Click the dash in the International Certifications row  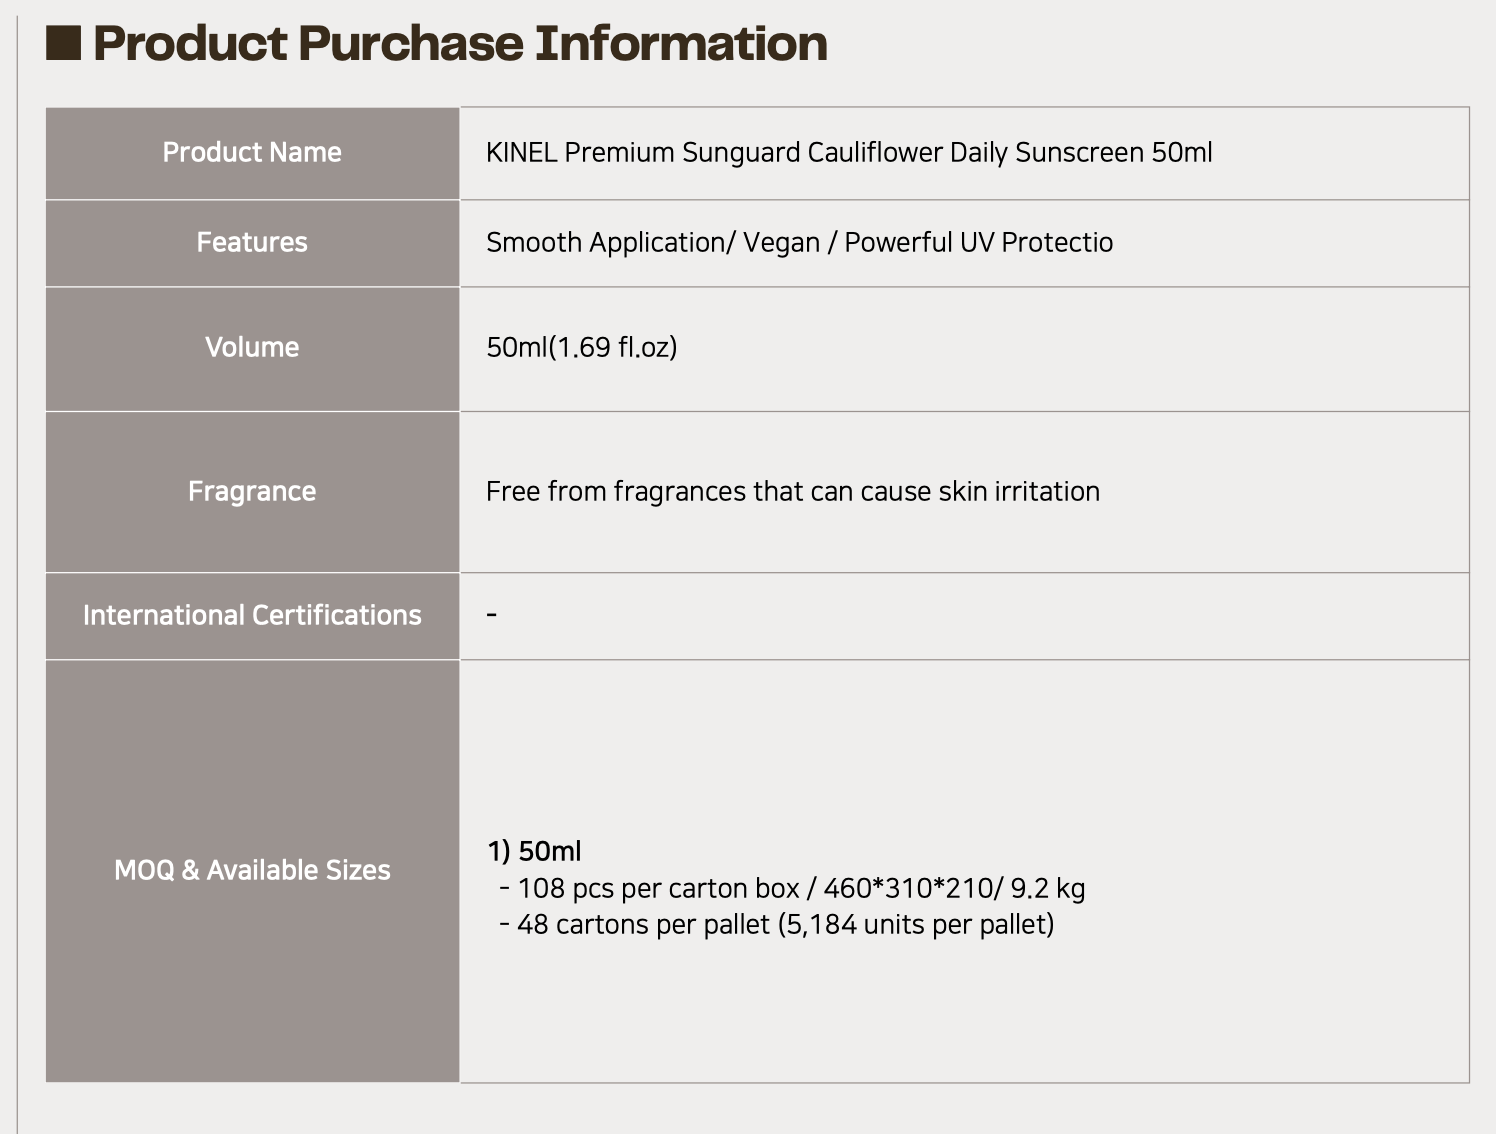click(x=492, y=614)
